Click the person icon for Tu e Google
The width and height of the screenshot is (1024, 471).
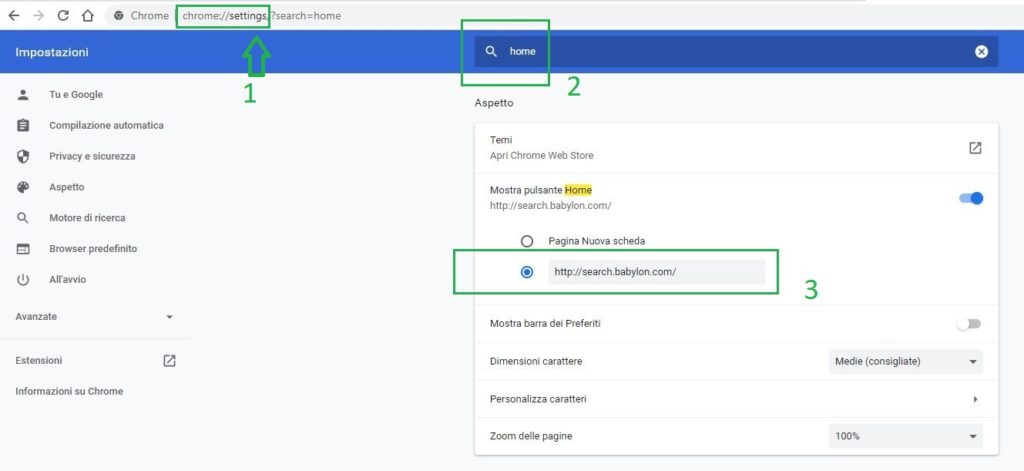click(x=23, y=95)
